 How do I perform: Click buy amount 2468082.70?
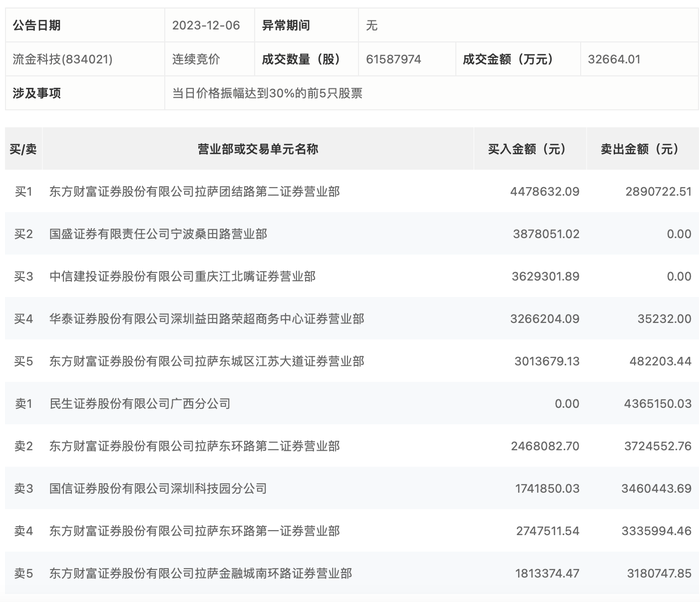(545, 446)
